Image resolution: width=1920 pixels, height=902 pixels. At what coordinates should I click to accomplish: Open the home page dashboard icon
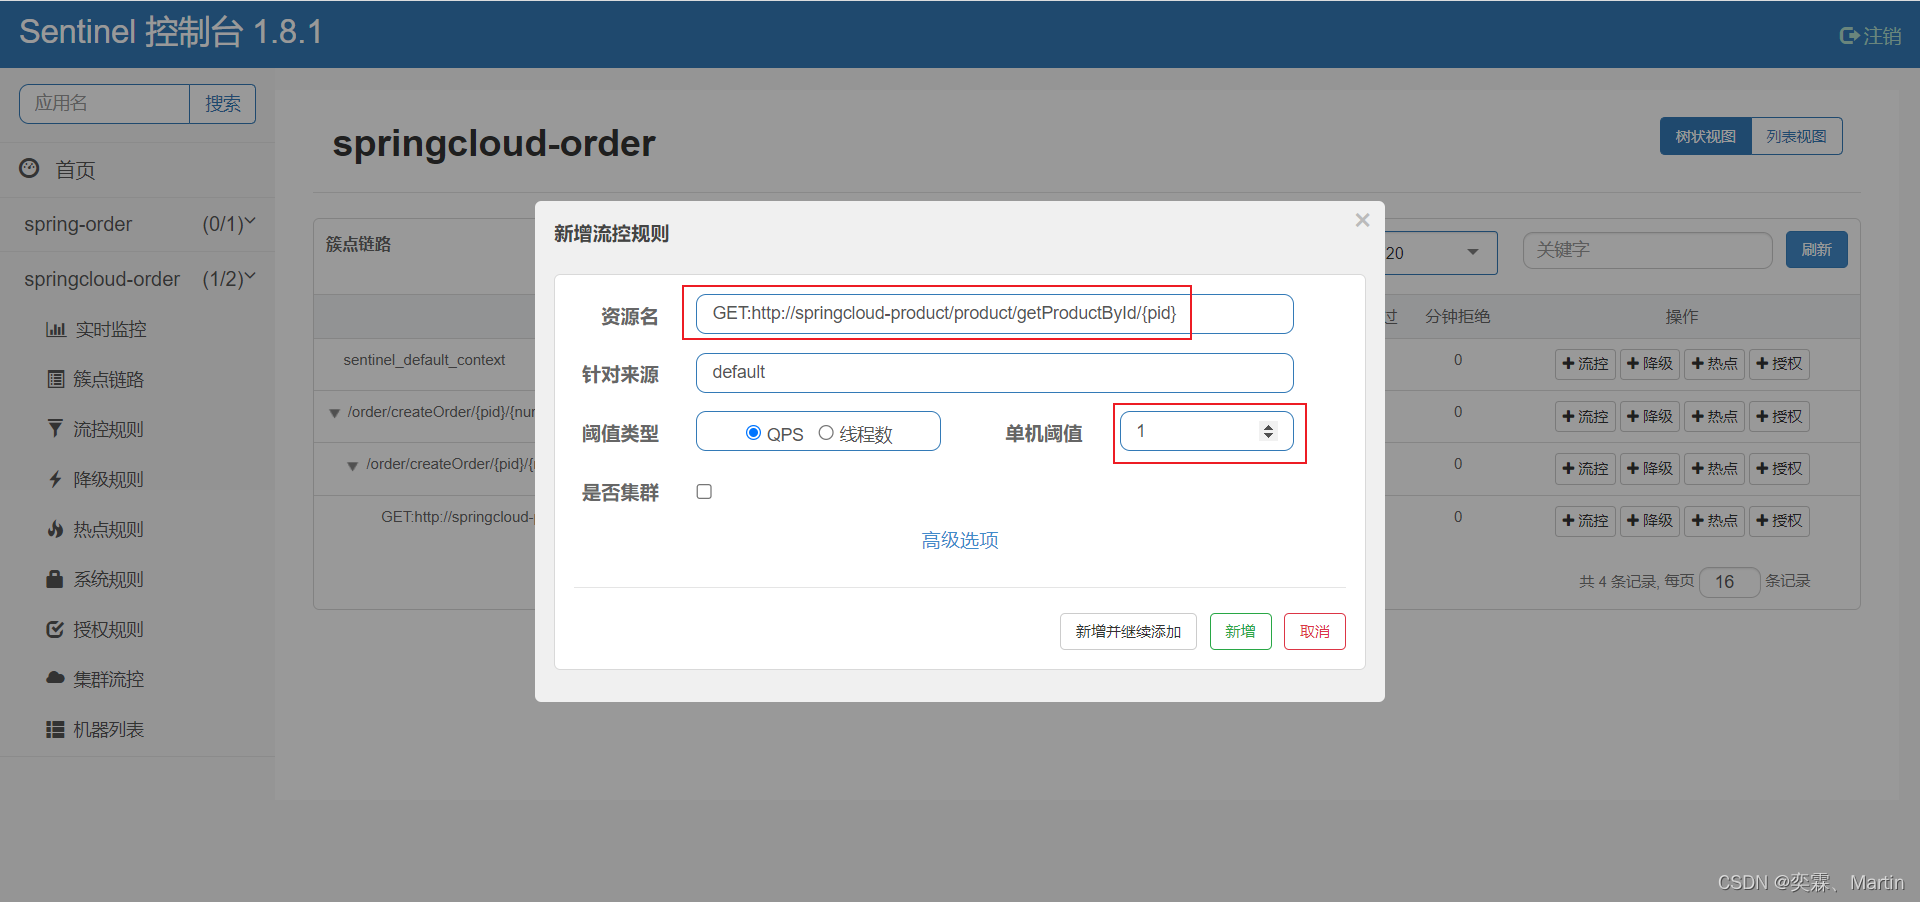tap(30, 169)
